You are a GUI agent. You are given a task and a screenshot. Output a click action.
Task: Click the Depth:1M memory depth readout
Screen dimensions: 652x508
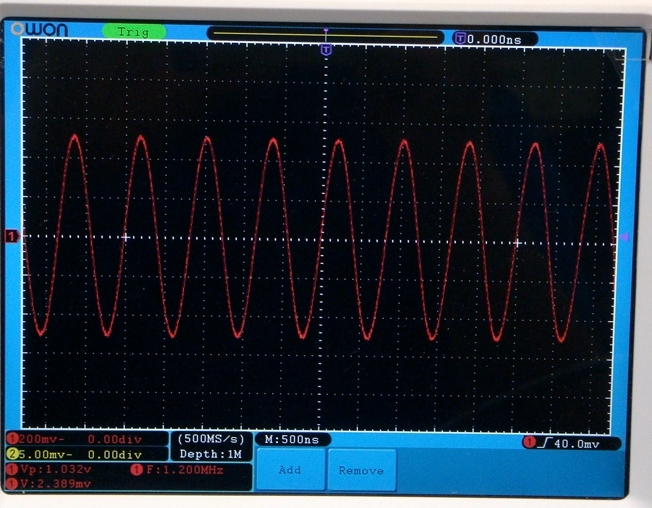coord(211,454)
